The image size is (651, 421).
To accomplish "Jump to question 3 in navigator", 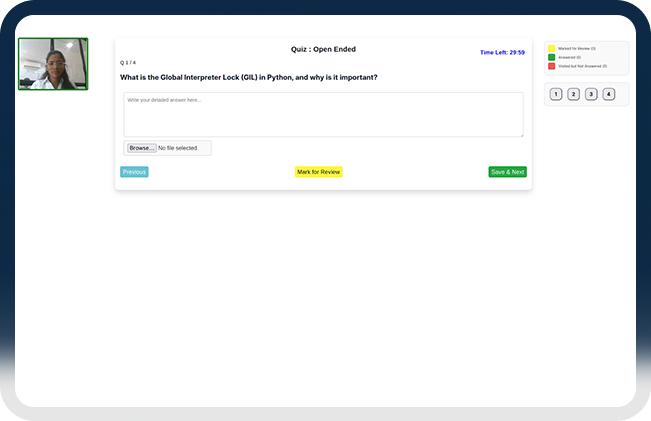I will (591, 94).
